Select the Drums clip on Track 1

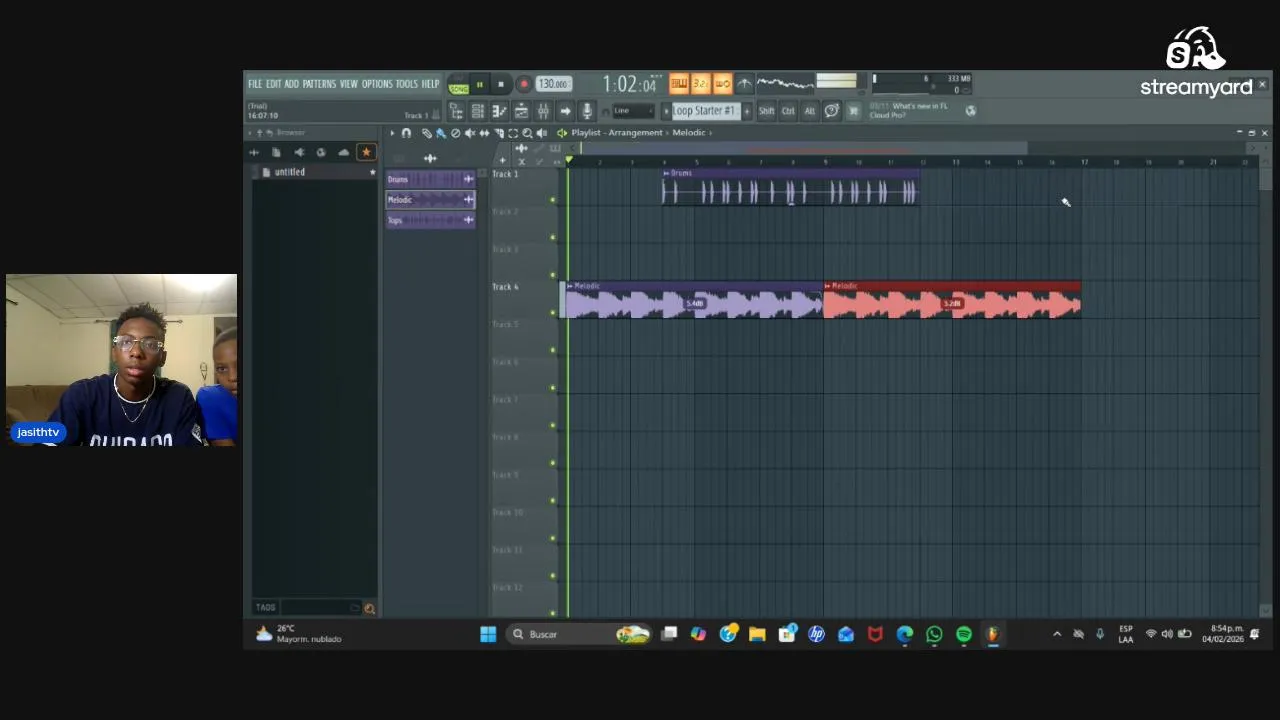pyautogui.click(x=790, y=187)
